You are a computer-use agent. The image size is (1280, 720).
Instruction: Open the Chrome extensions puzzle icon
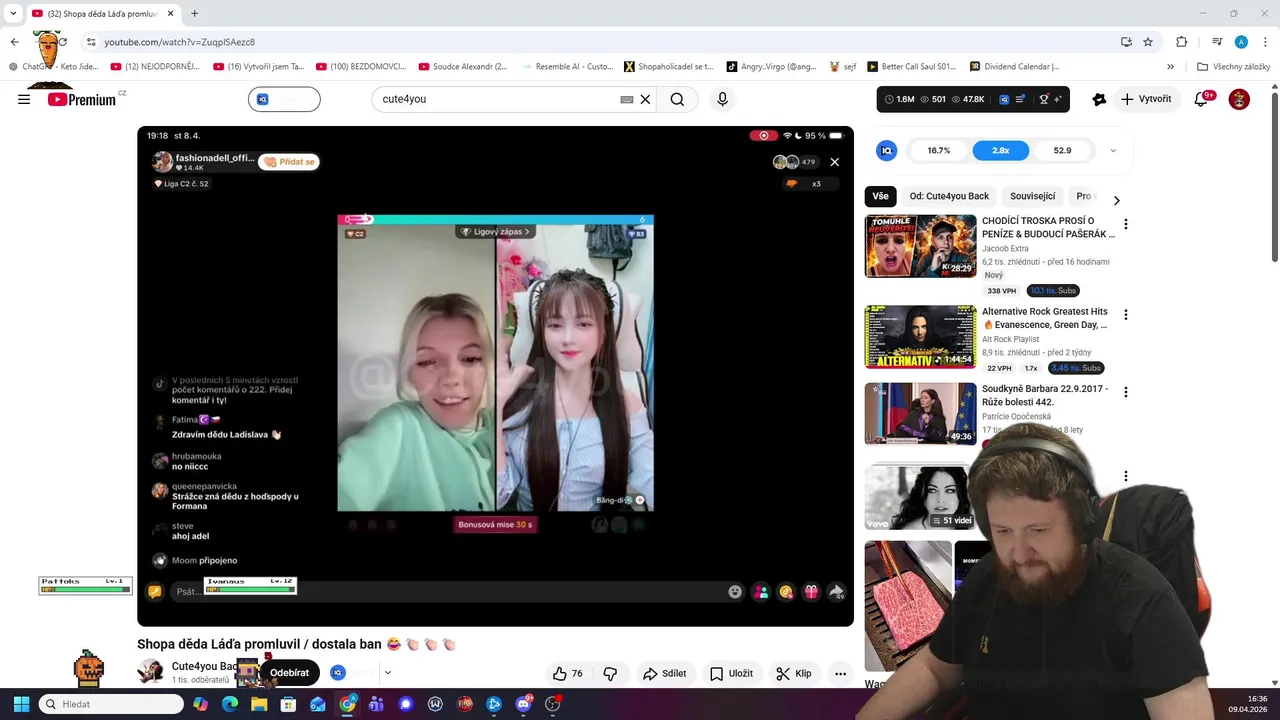click(x=1182, y=42)
